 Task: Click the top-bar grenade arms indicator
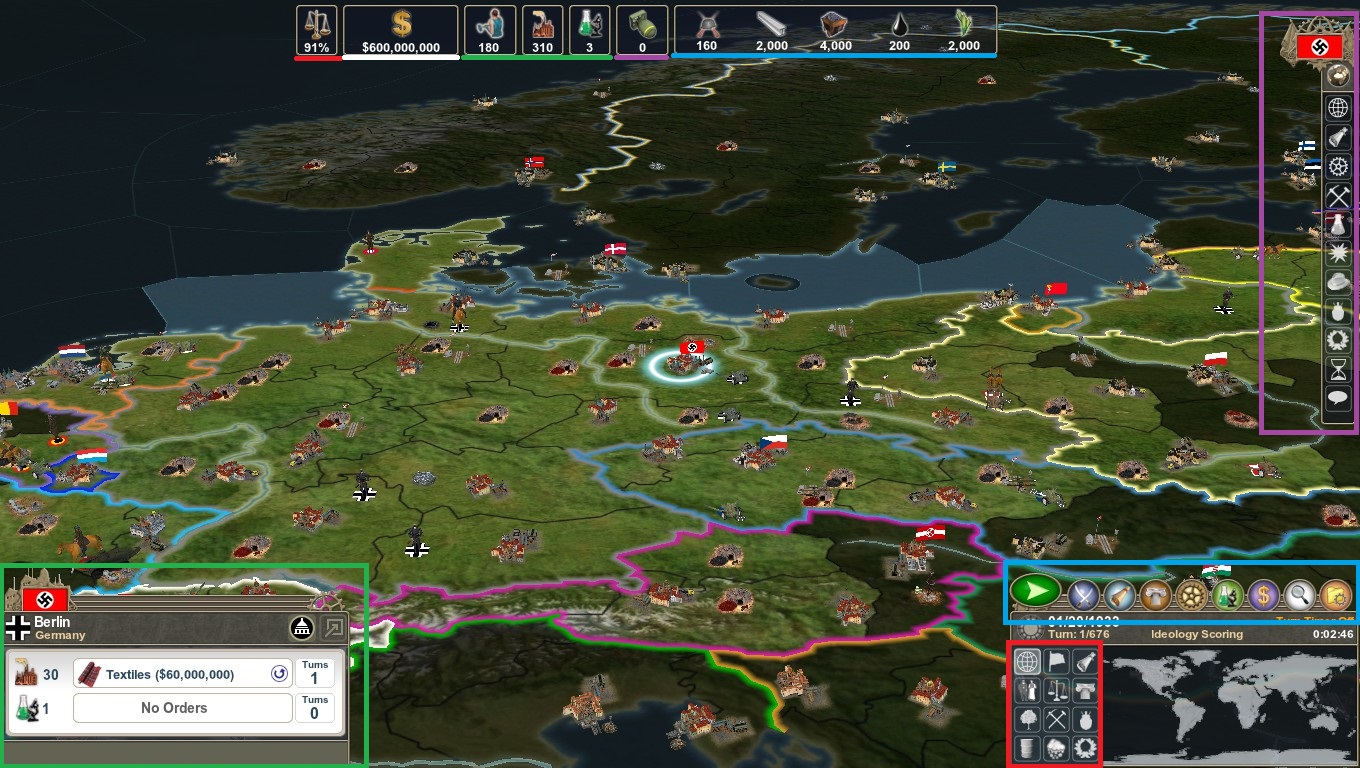tap(642, 31)
